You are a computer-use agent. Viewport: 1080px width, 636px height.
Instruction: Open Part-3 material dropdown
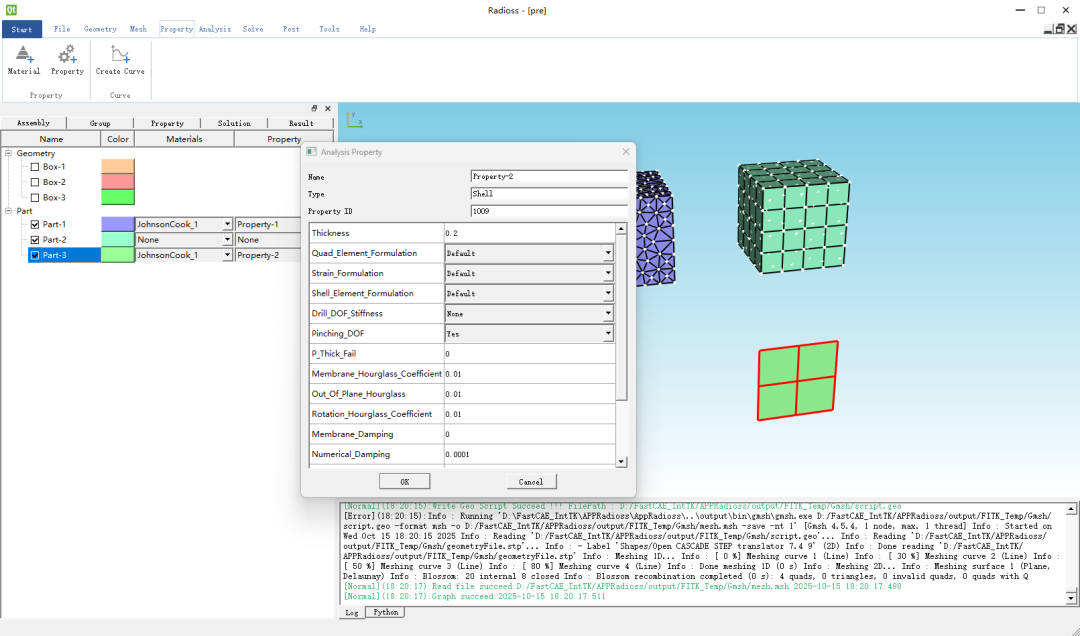[x=227, y=255]
